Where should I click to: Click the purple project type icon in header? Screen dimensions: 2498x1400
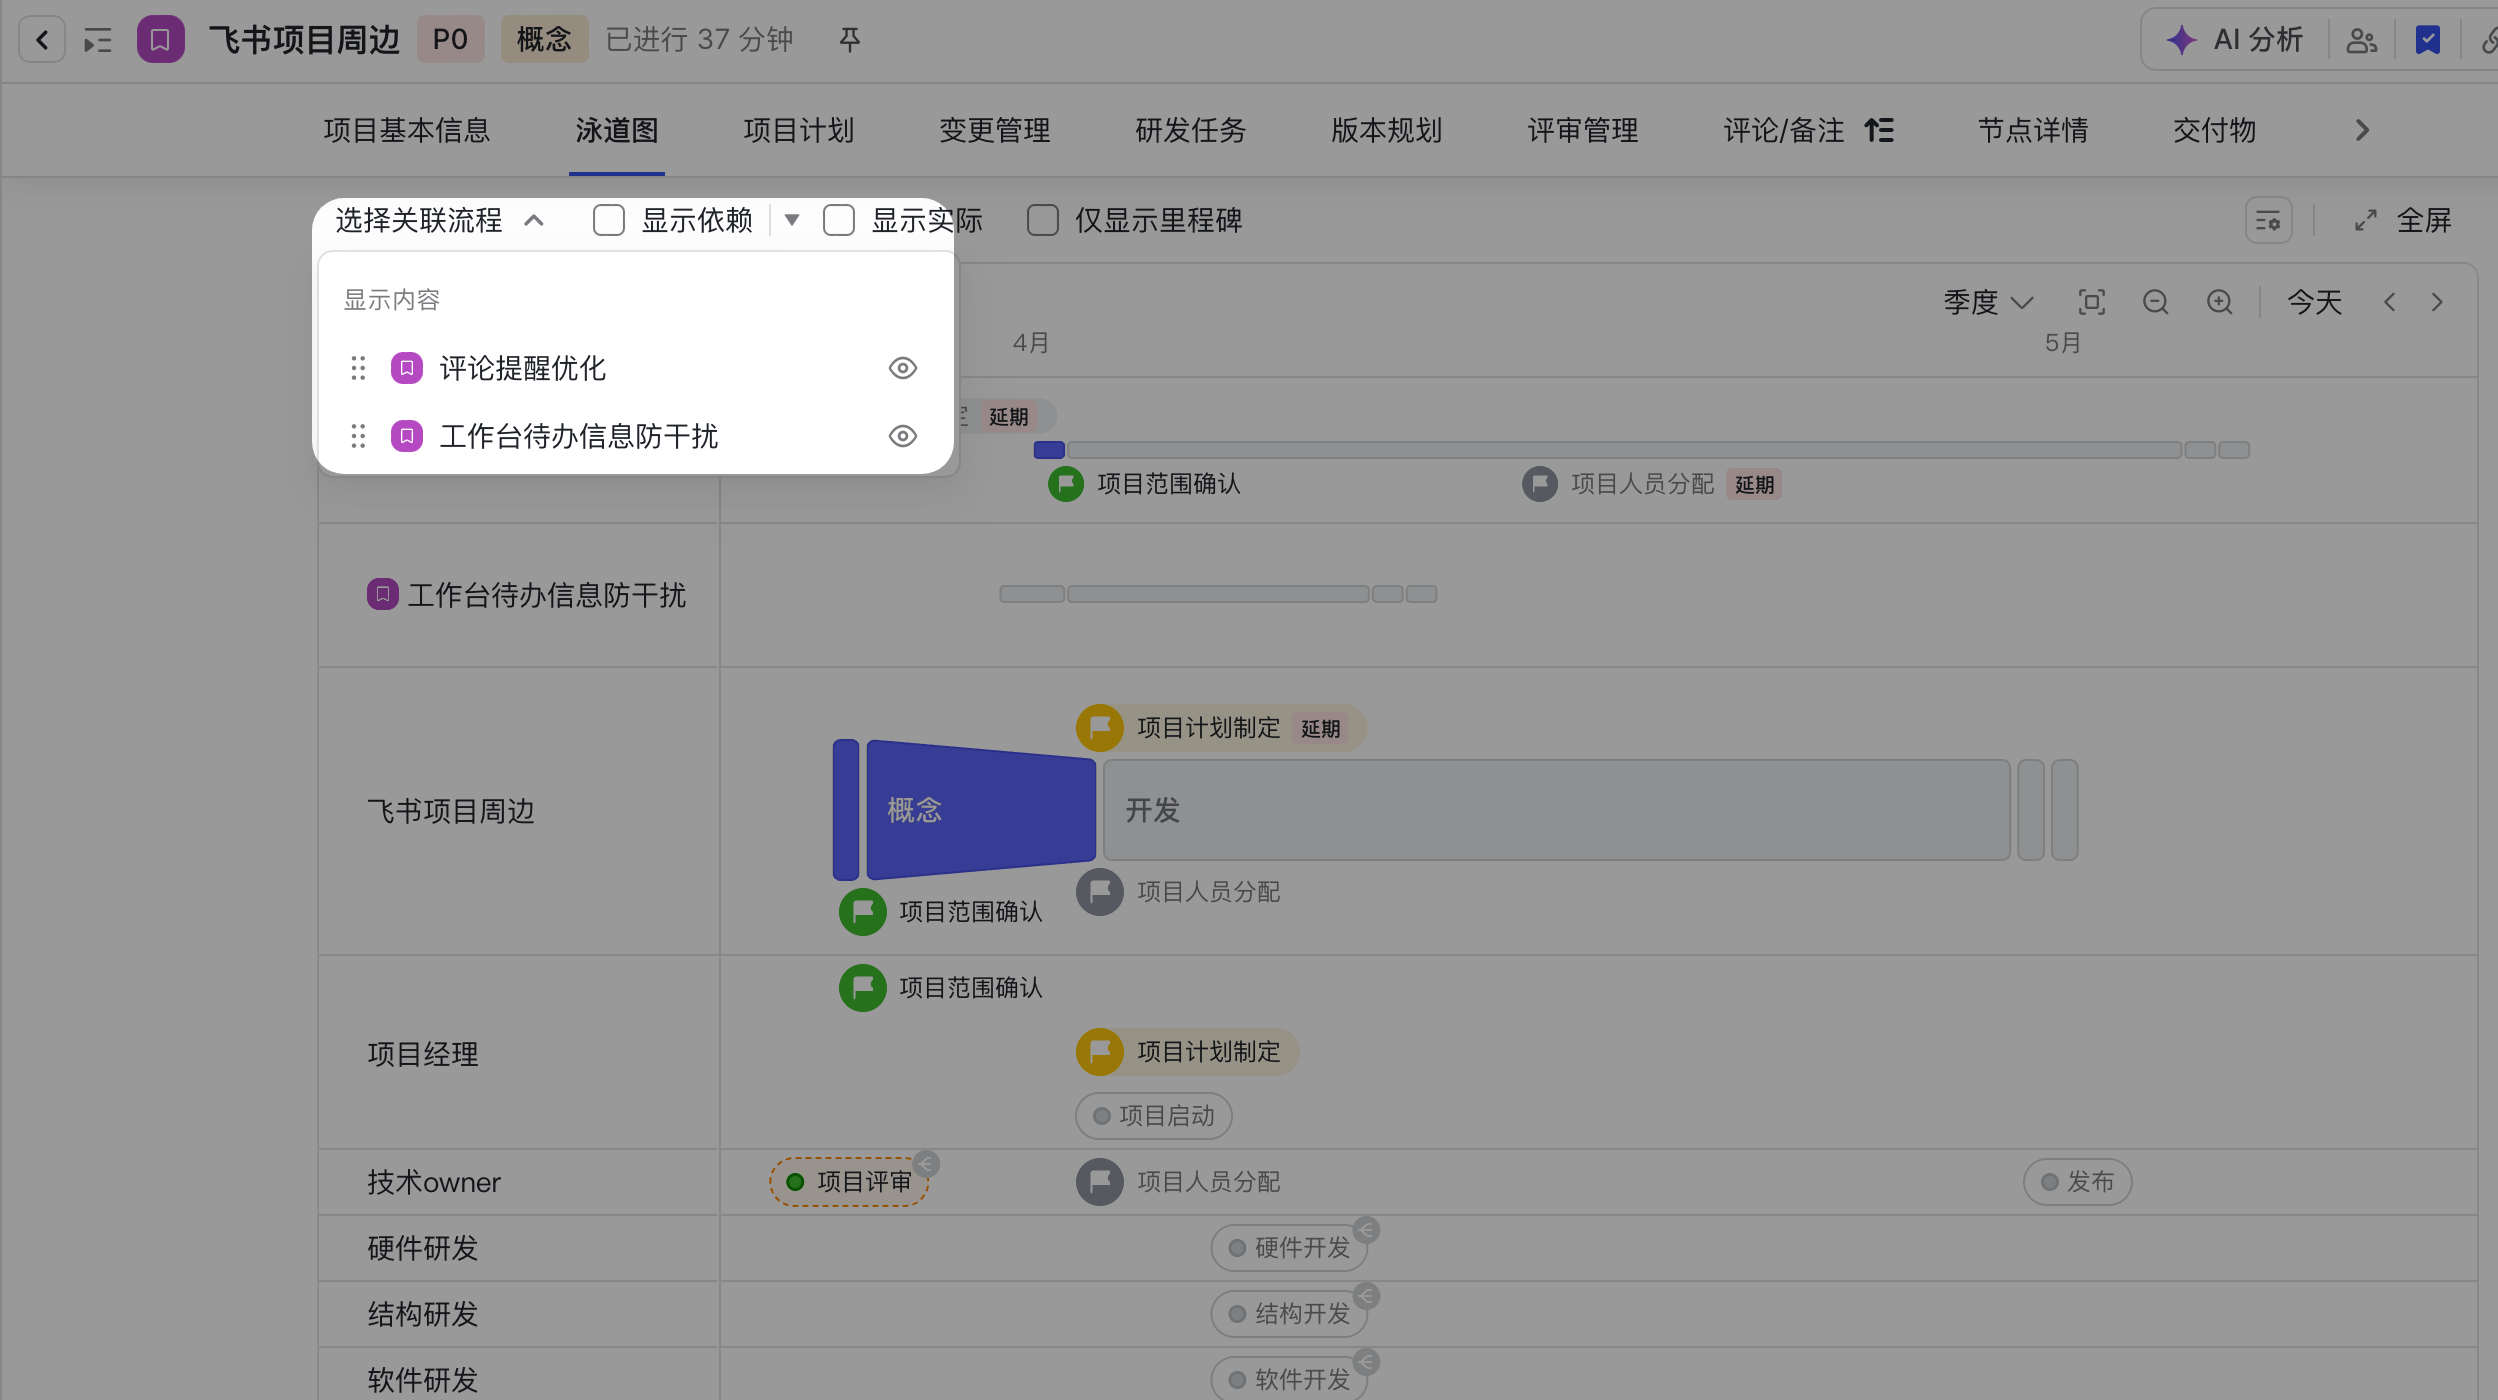click(x=160, y=40)
